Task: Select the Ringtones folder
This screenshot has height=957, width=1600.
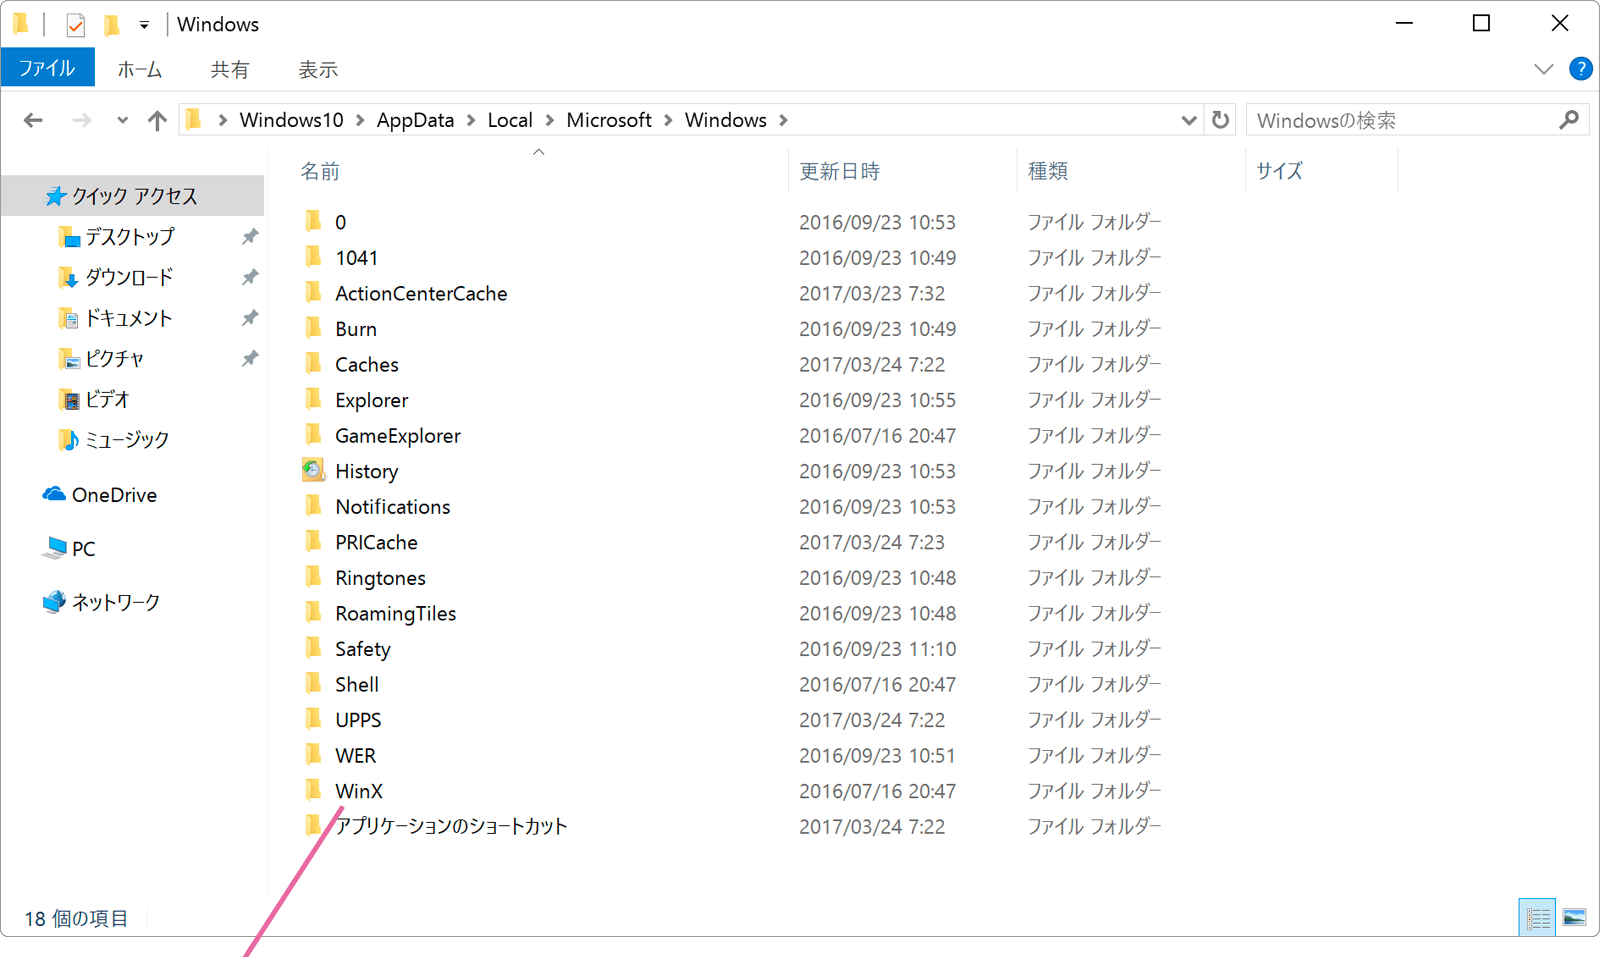Action: coord(381,578)
